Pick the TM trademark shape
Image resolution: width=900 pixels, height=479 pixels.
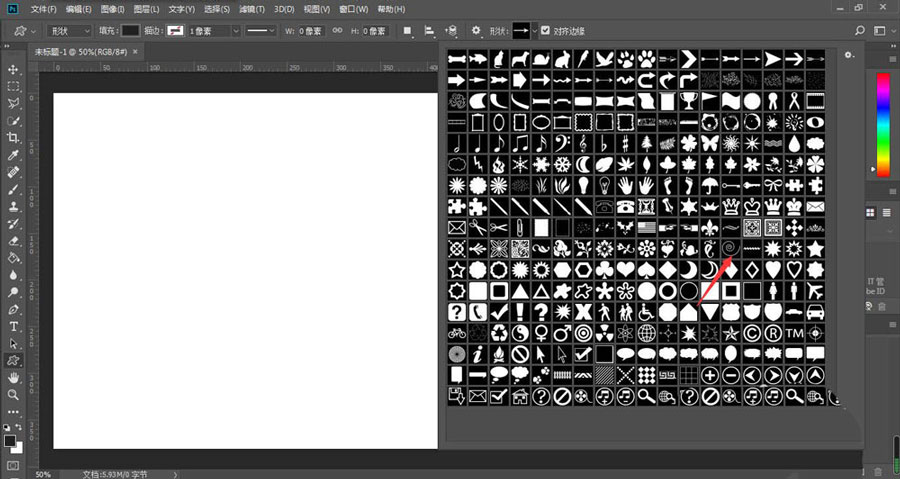click(x=794, y=333)
